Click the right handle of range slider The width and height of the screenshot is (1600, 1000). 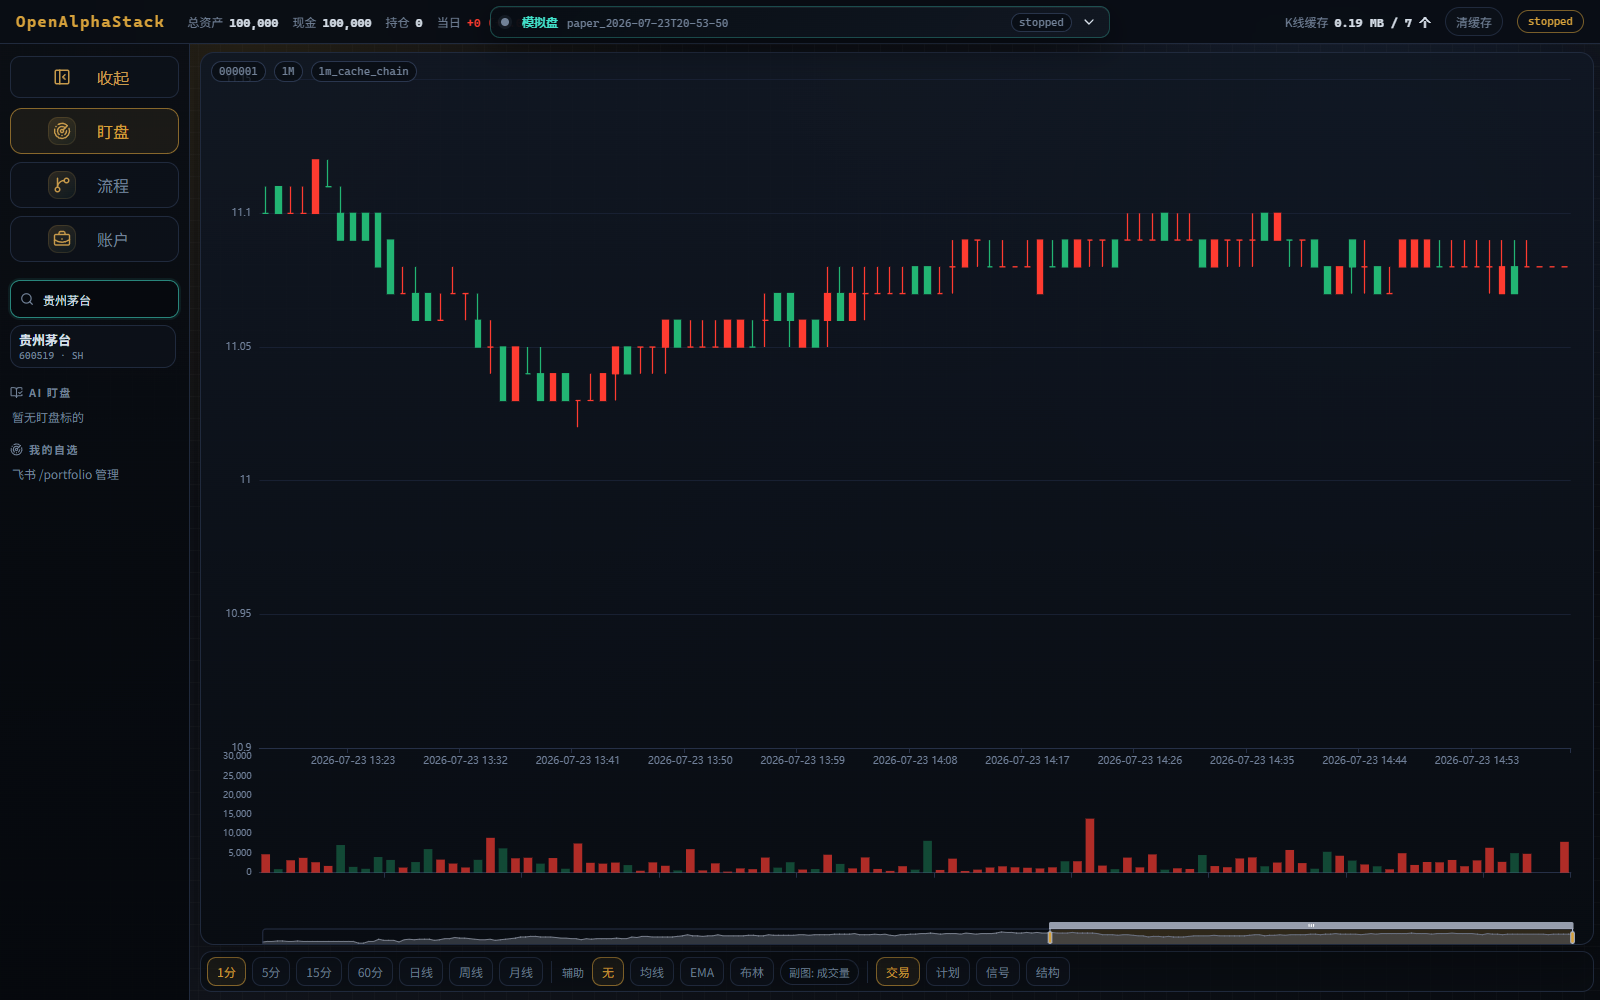click(x=1572, y=937)
